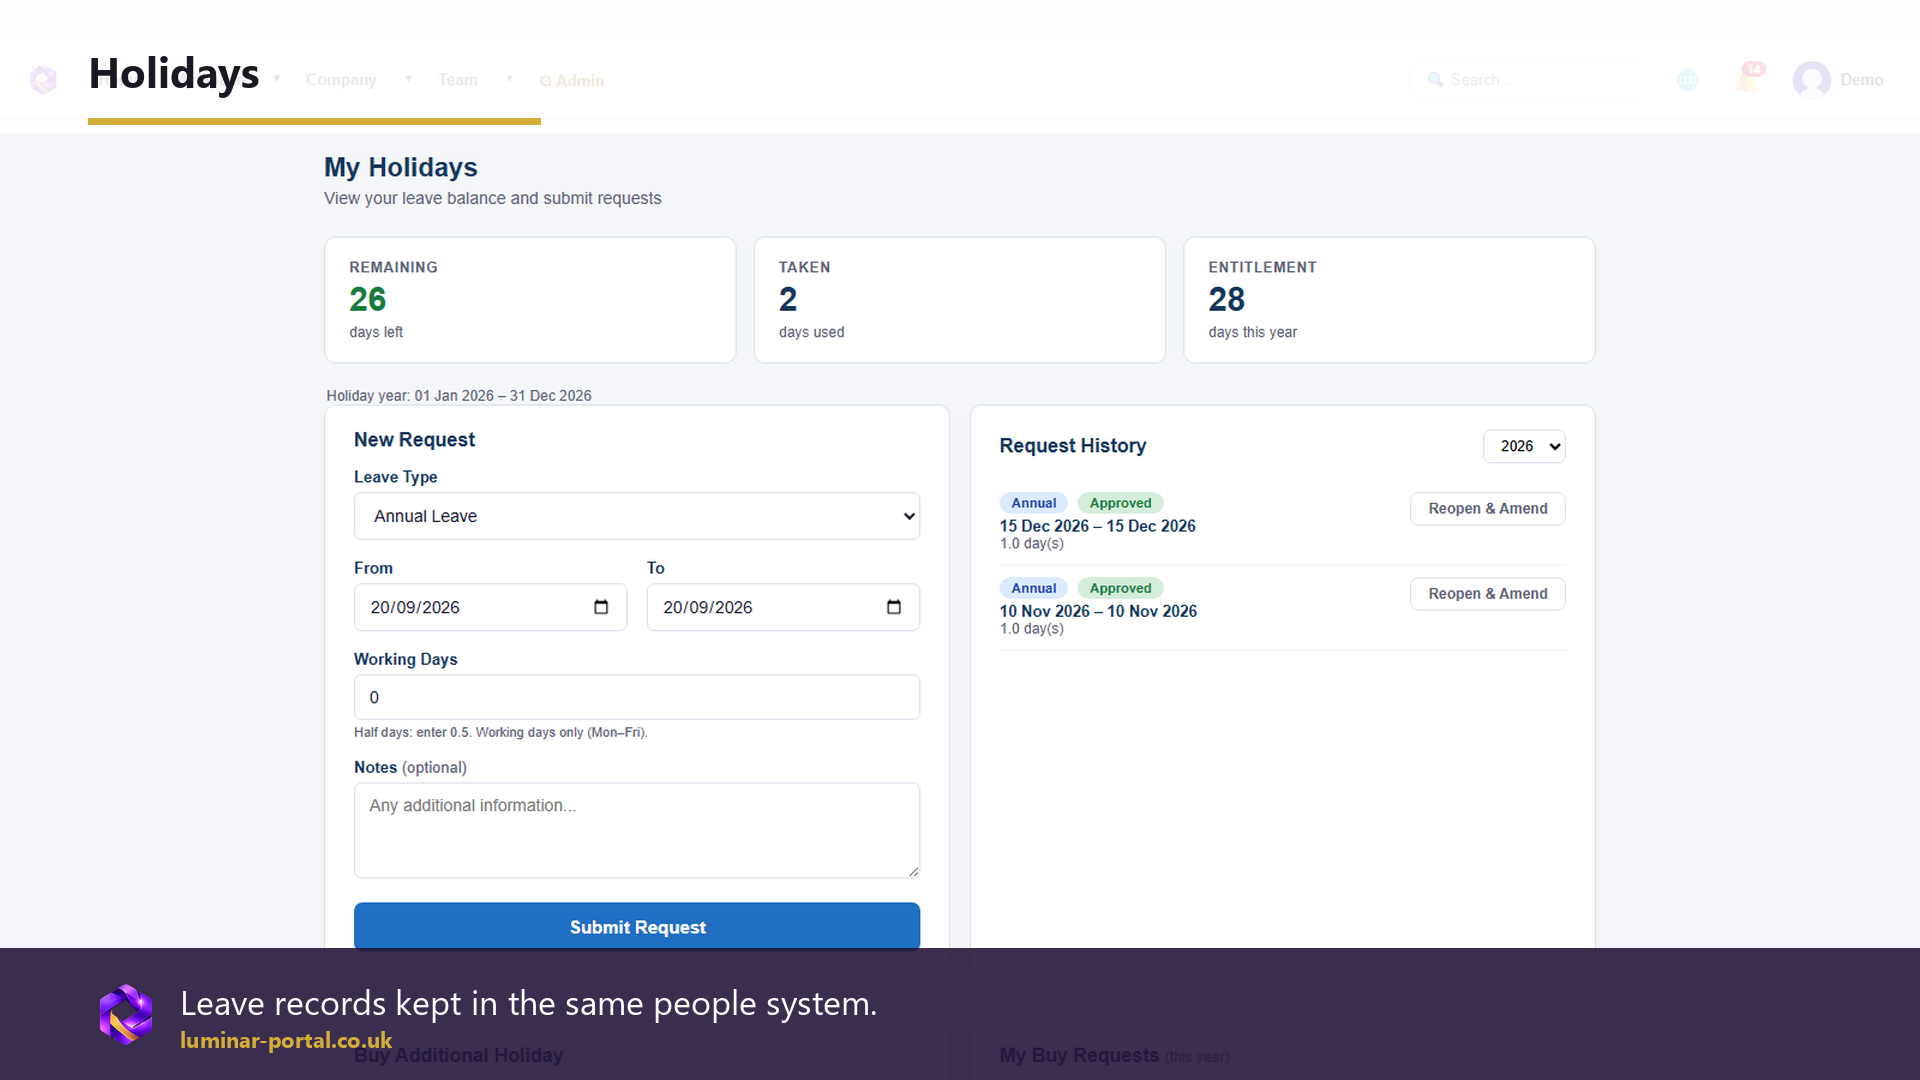Click the "My Holidays" page heading
Screen dimensions: 1920x1080
point(401,167)
